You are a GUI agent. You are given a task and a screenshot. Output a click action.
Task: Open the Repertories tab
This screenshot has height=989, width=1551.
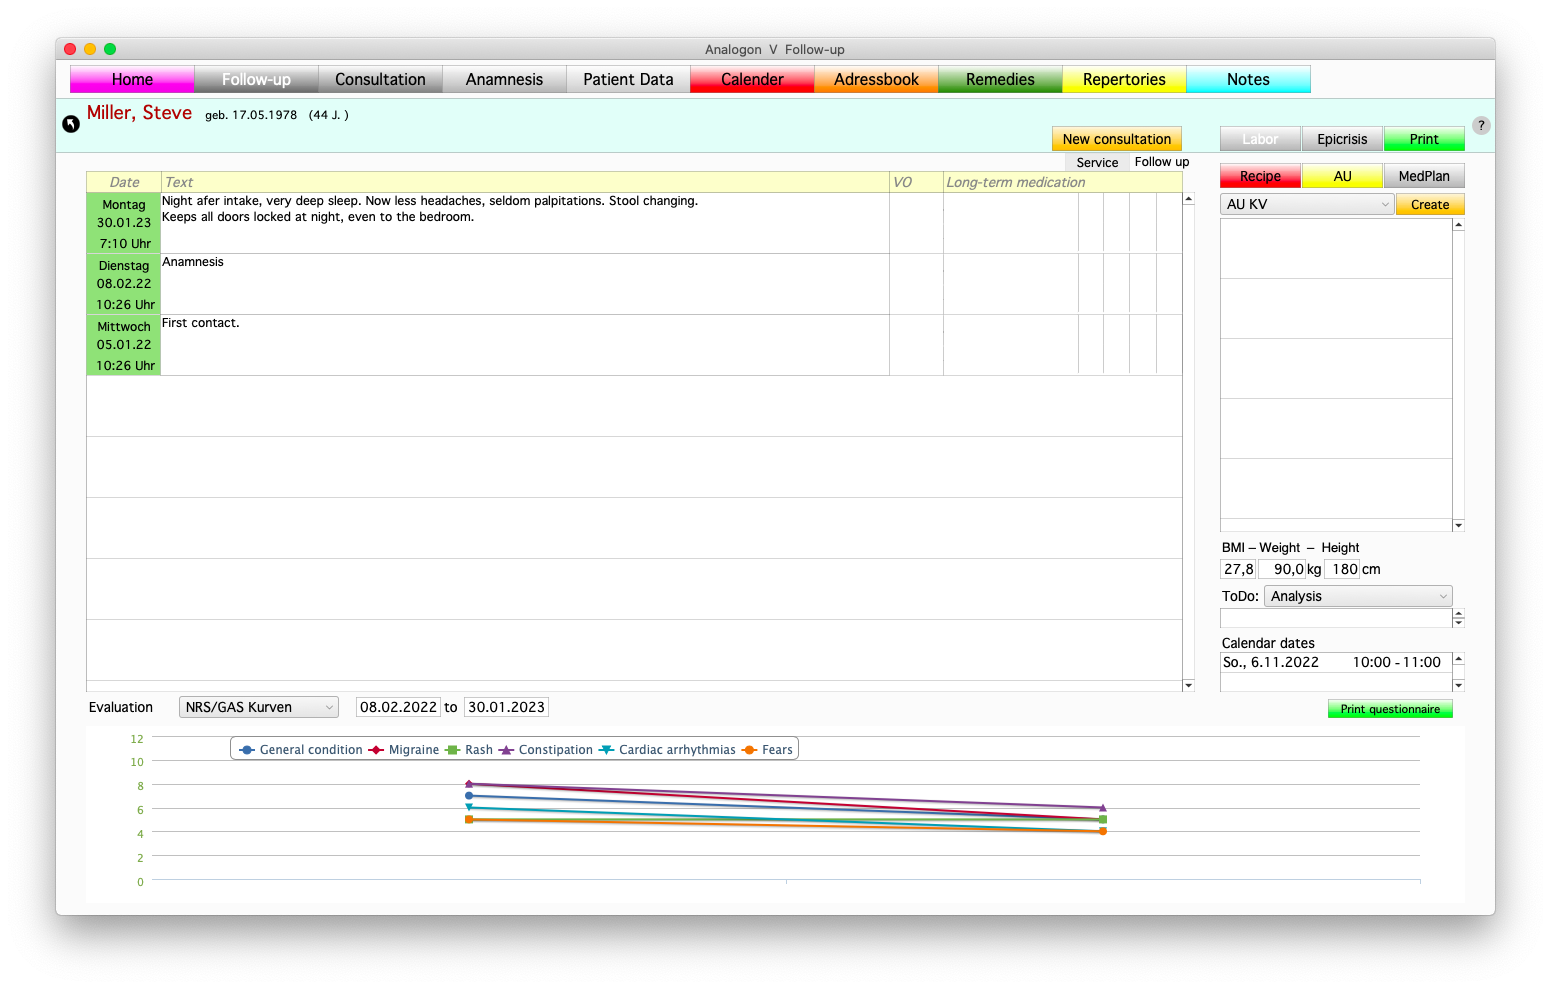tap(1124, 79)
